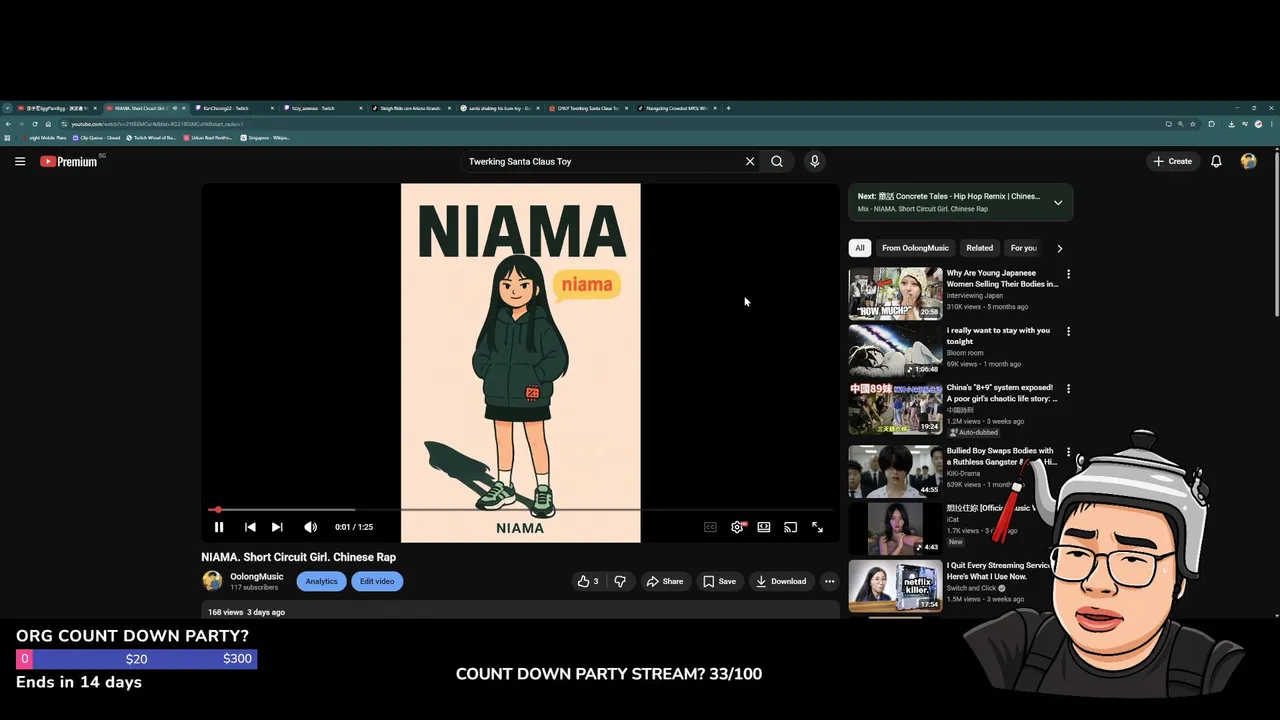Skip to the next video

[x=277, y=527]
